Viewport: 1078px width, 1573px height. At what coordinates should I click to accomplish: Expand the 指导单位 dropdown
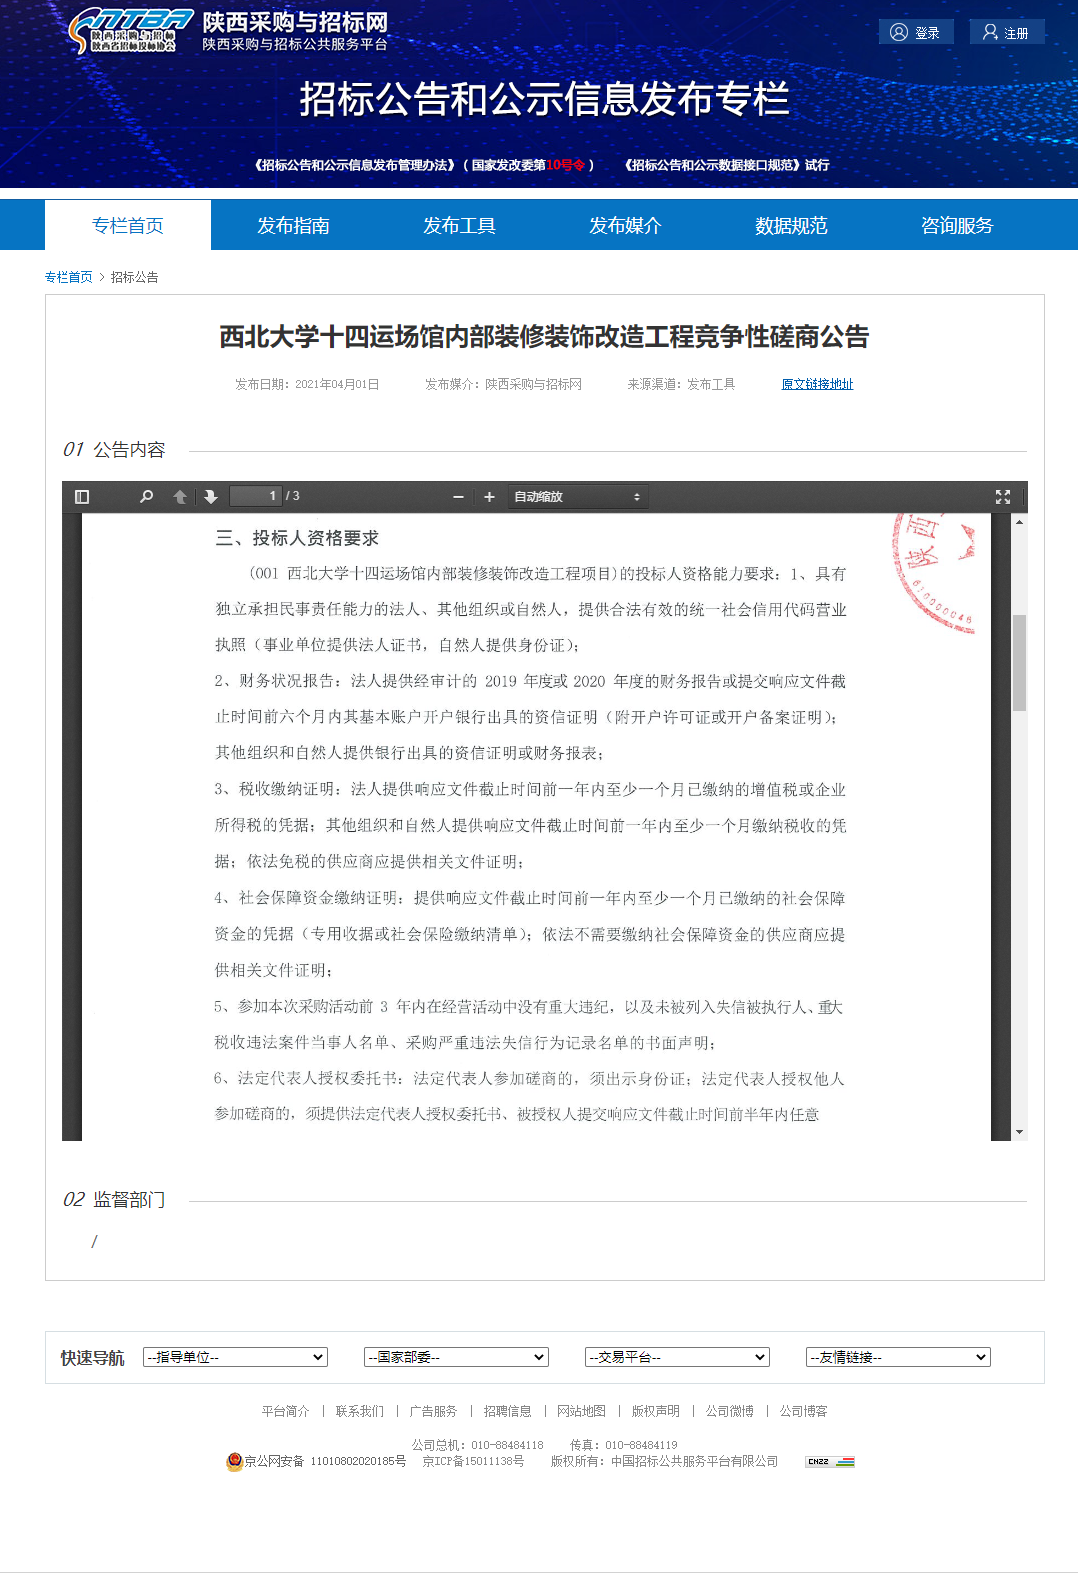point(235,1357)
